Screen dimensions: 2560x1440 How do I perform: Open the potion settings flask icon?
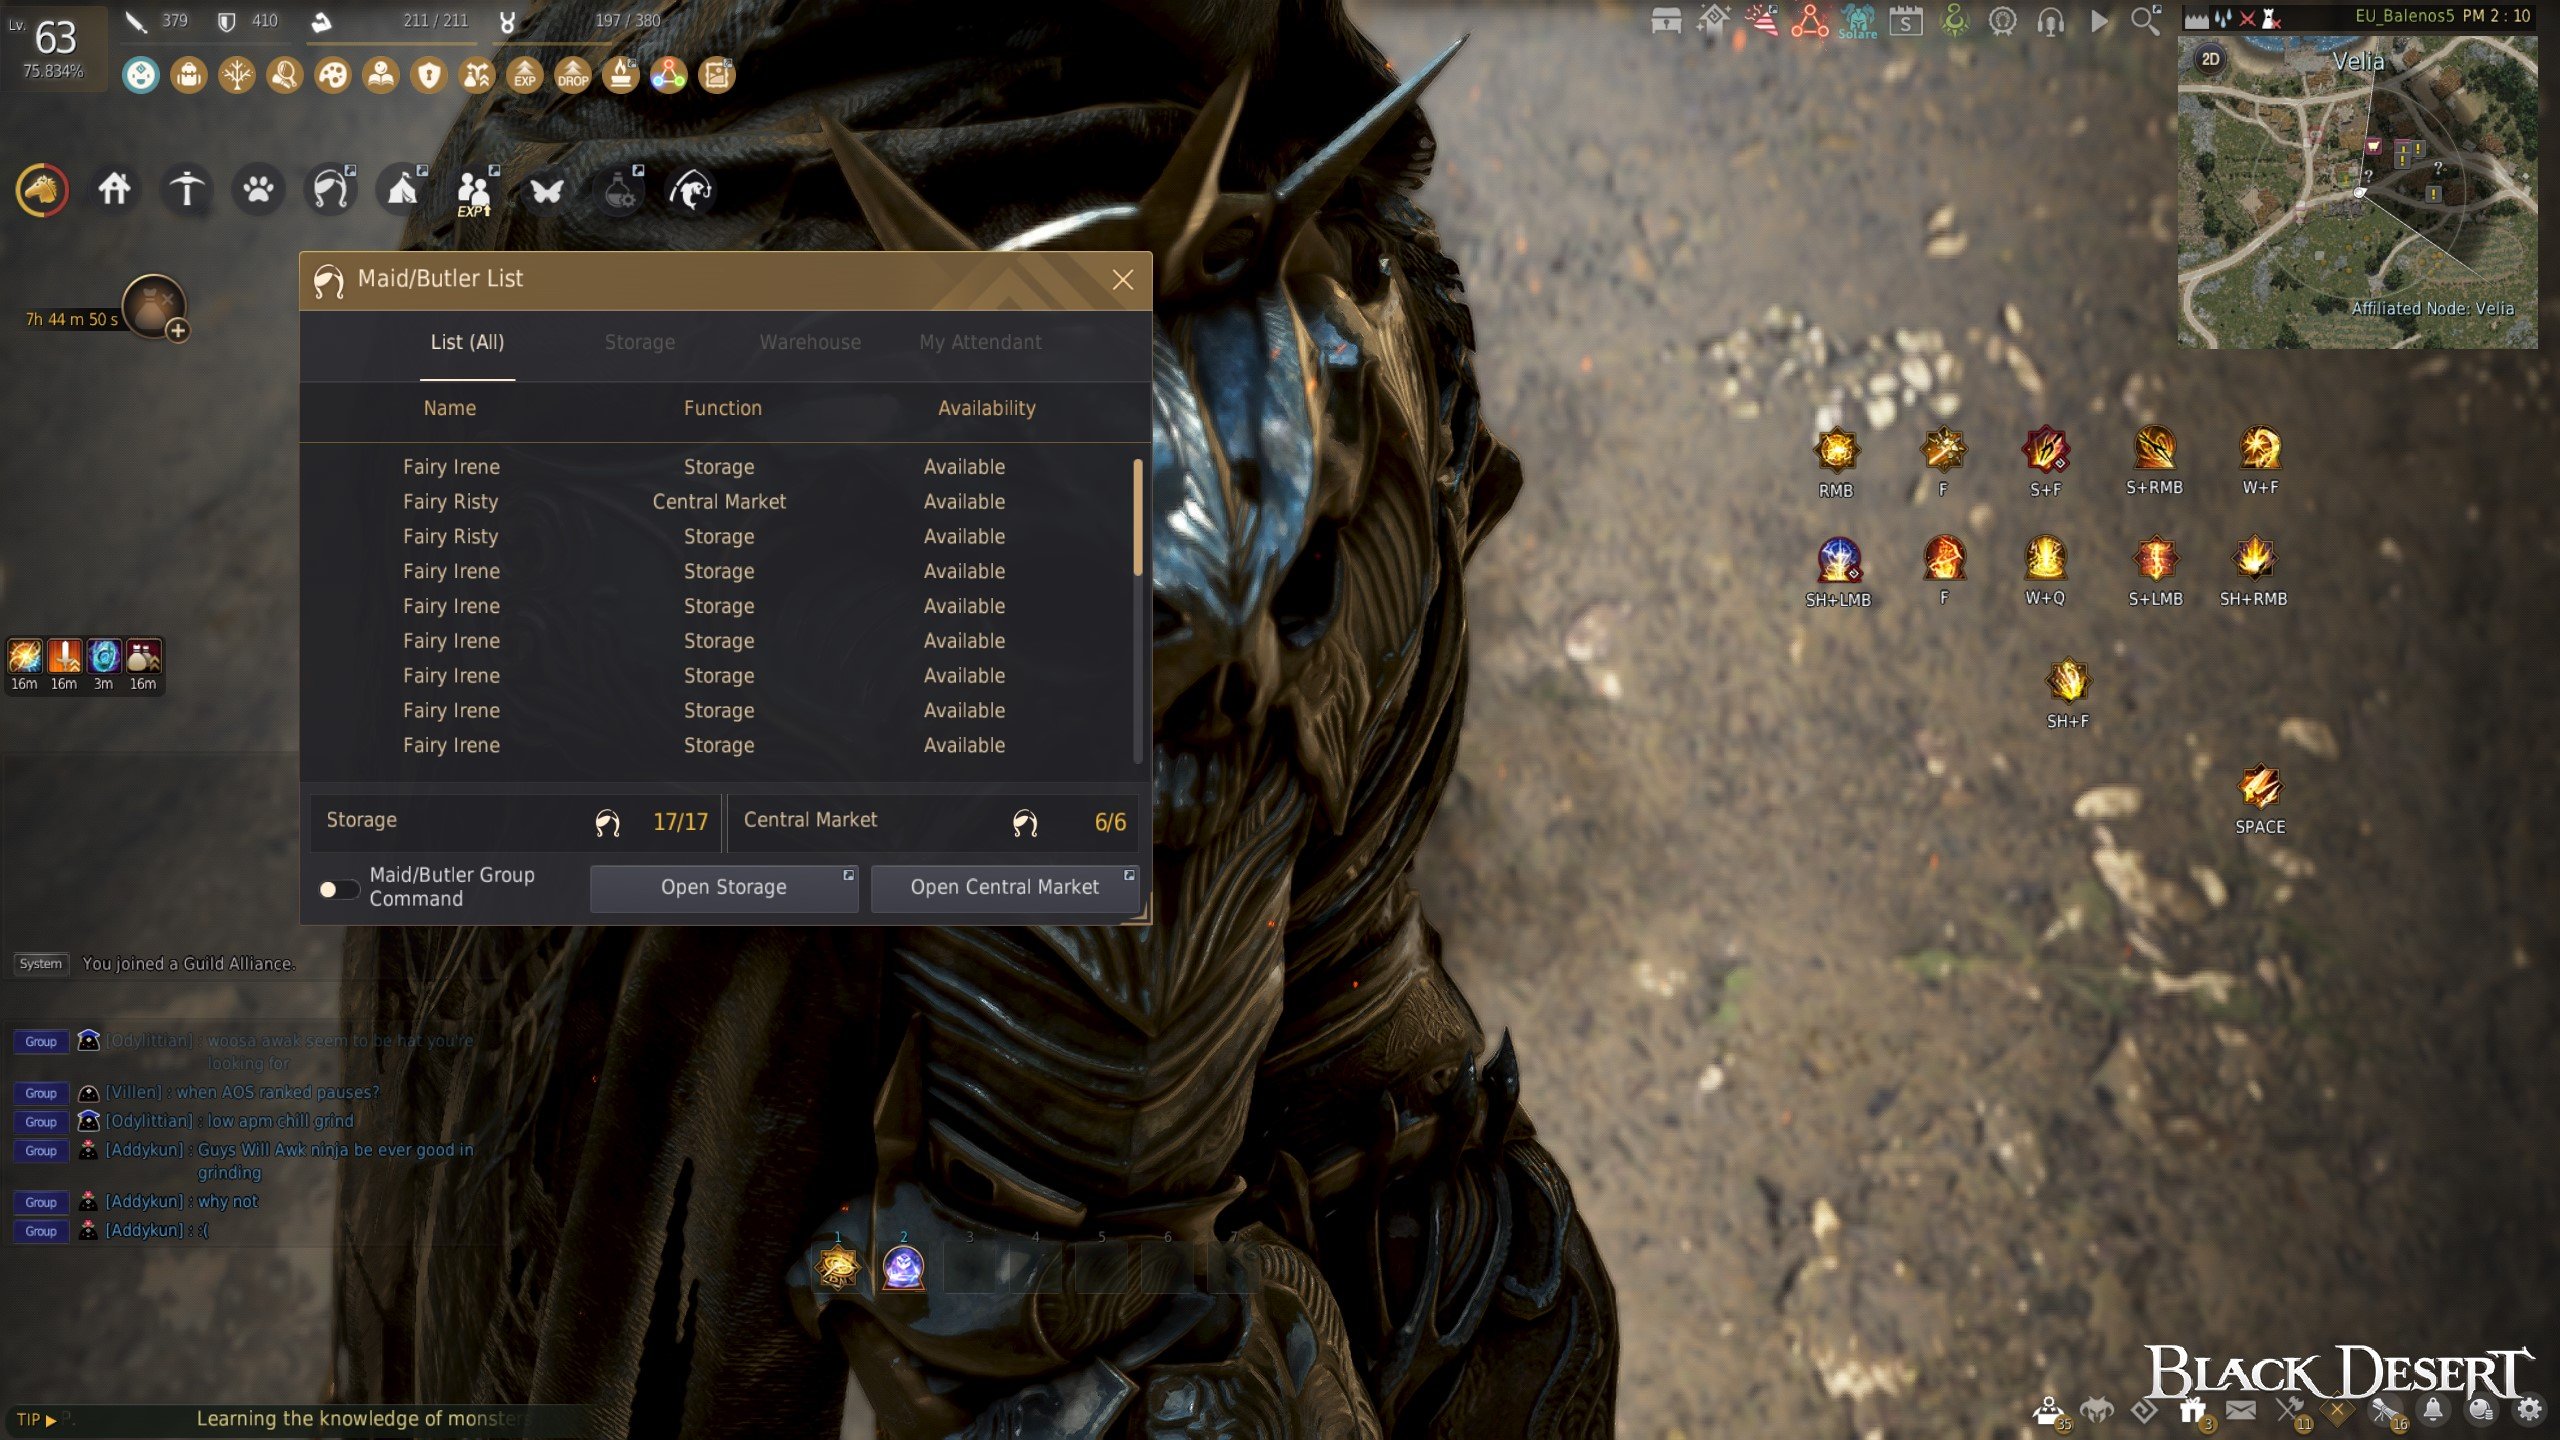[x=620, y=189]
